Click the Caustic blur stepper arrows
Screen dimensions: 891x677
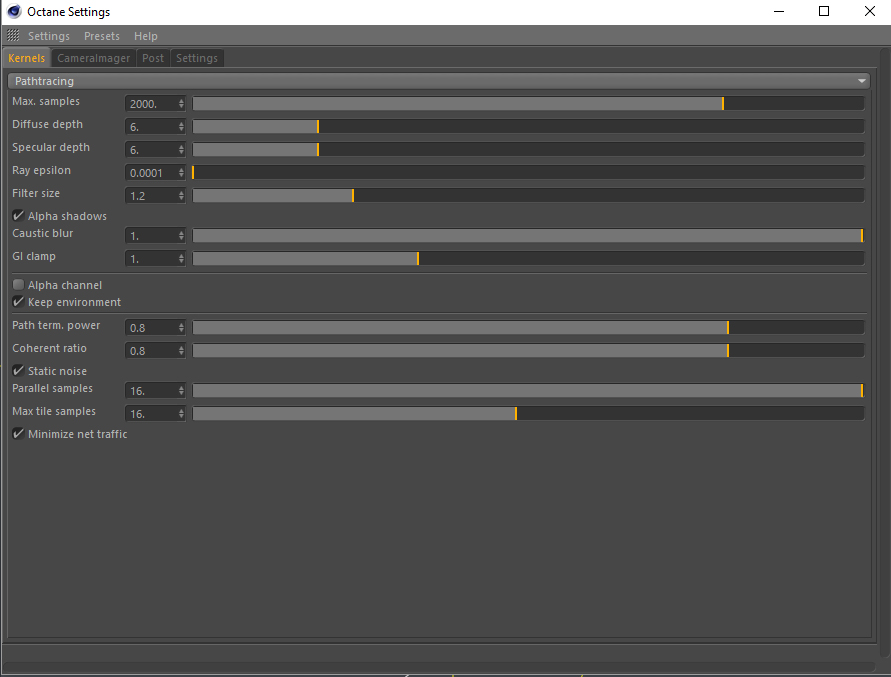(x=181, y=235)
